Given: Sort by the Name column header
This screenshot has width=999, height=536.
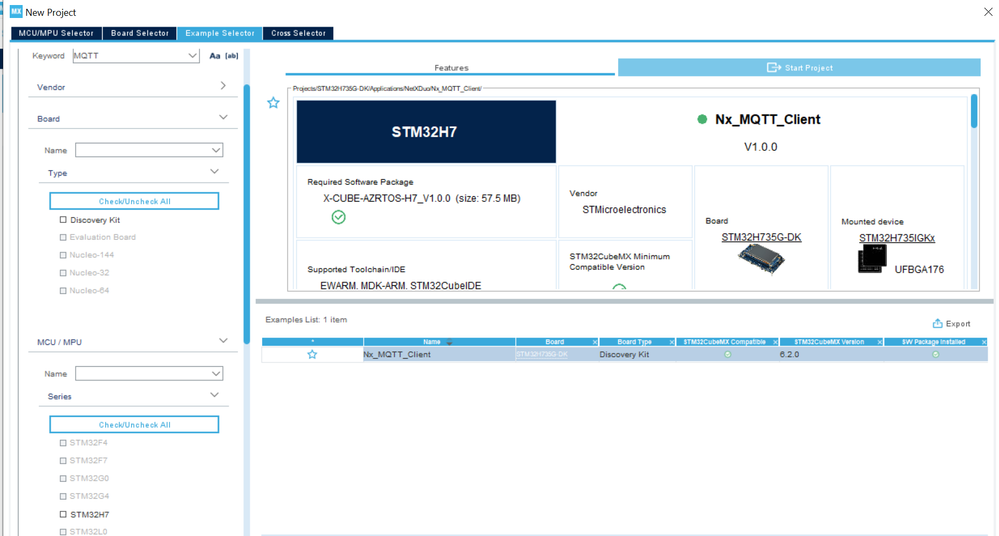Looking at the screenshot, I should pyautogui.click(x=439, y=342).
